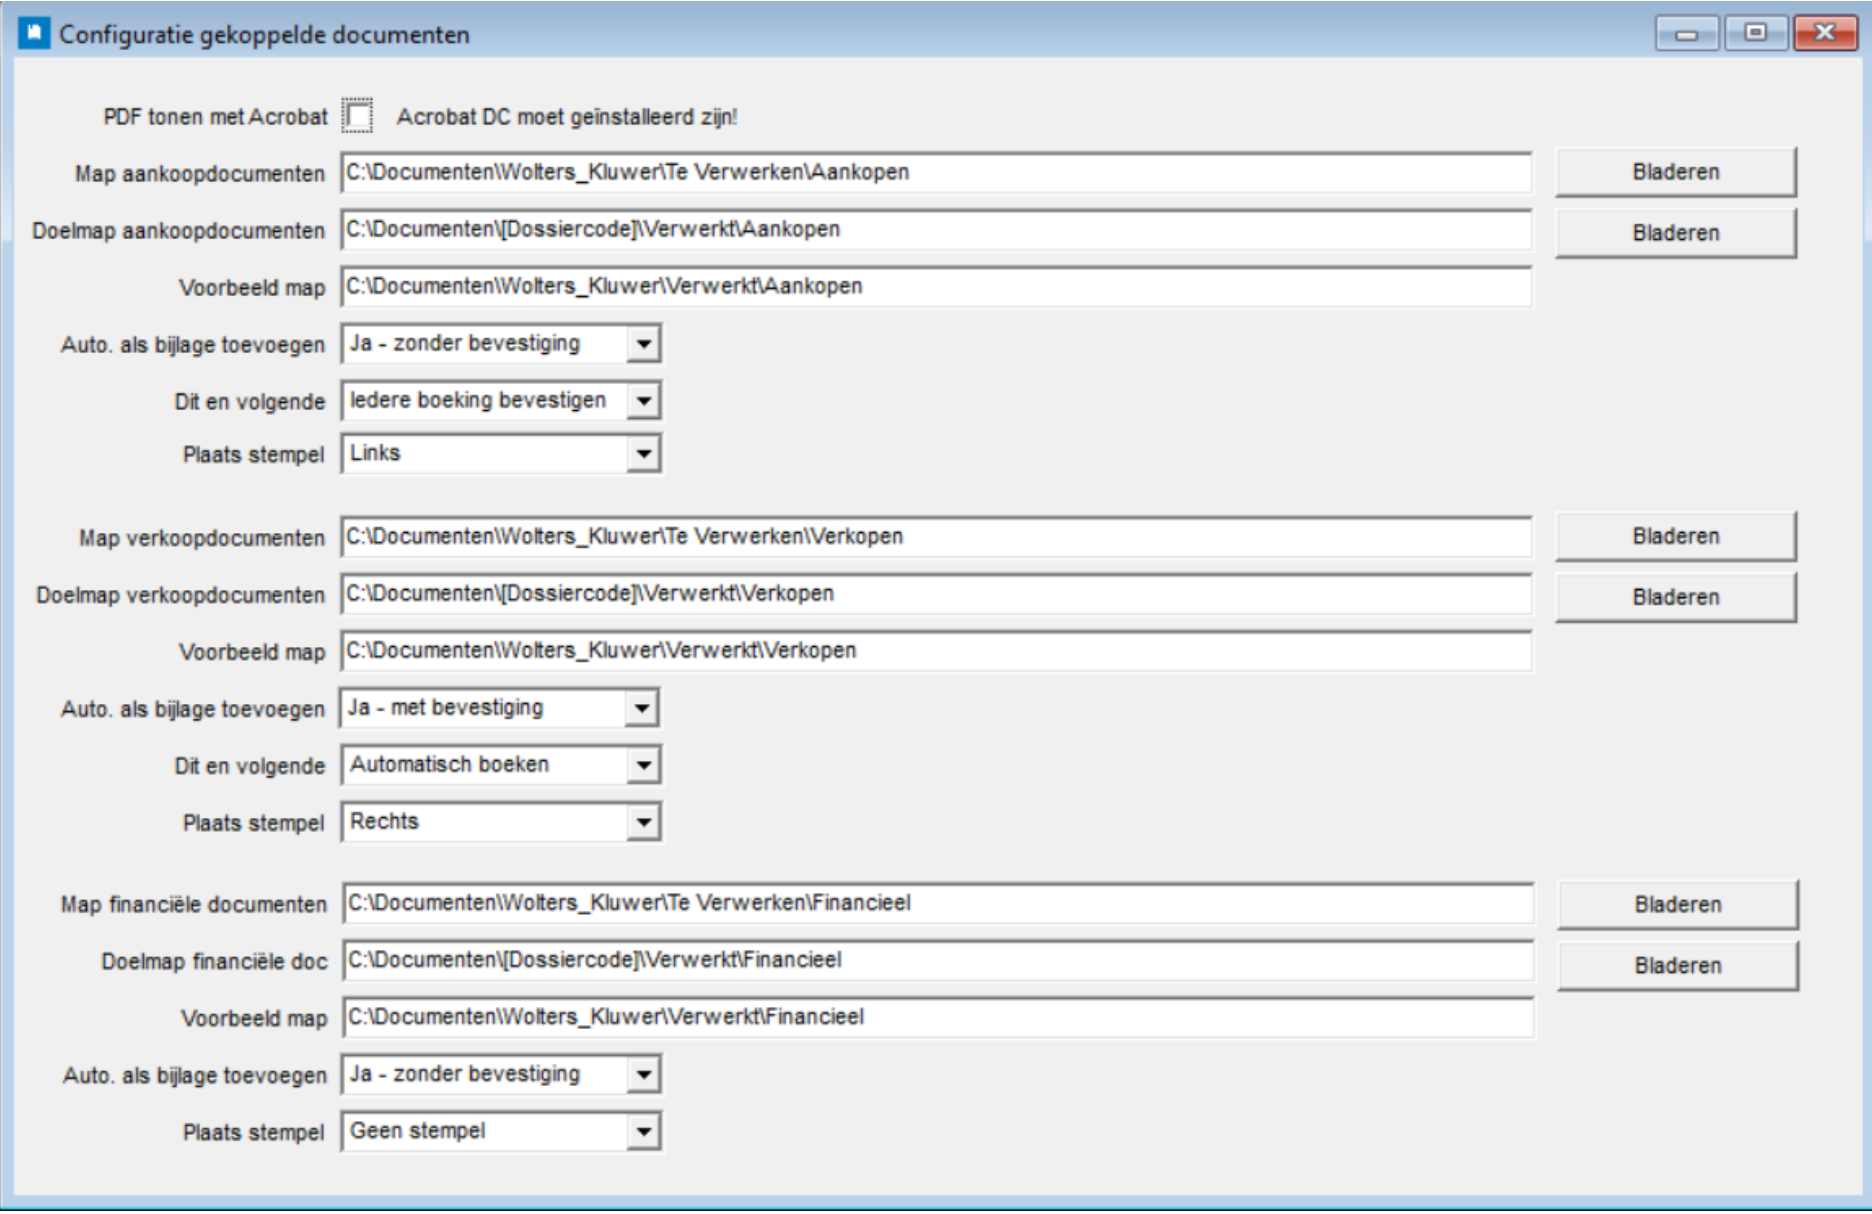Viewport: 1872px width, 1214px height.
Task: Browse for the Map verkoopdocumenten folder
Action: point(1675,536)
